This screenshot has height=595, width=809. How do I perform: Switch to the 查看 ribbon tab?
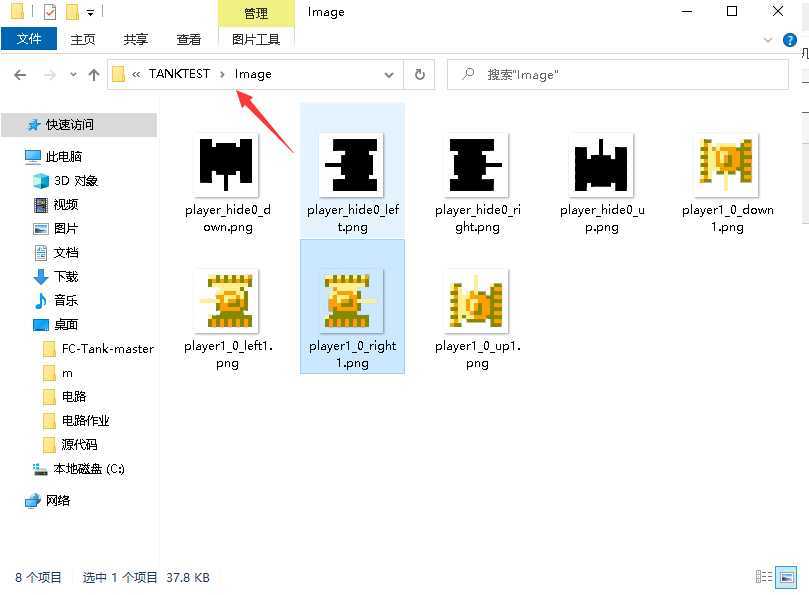tap(189, 39)
